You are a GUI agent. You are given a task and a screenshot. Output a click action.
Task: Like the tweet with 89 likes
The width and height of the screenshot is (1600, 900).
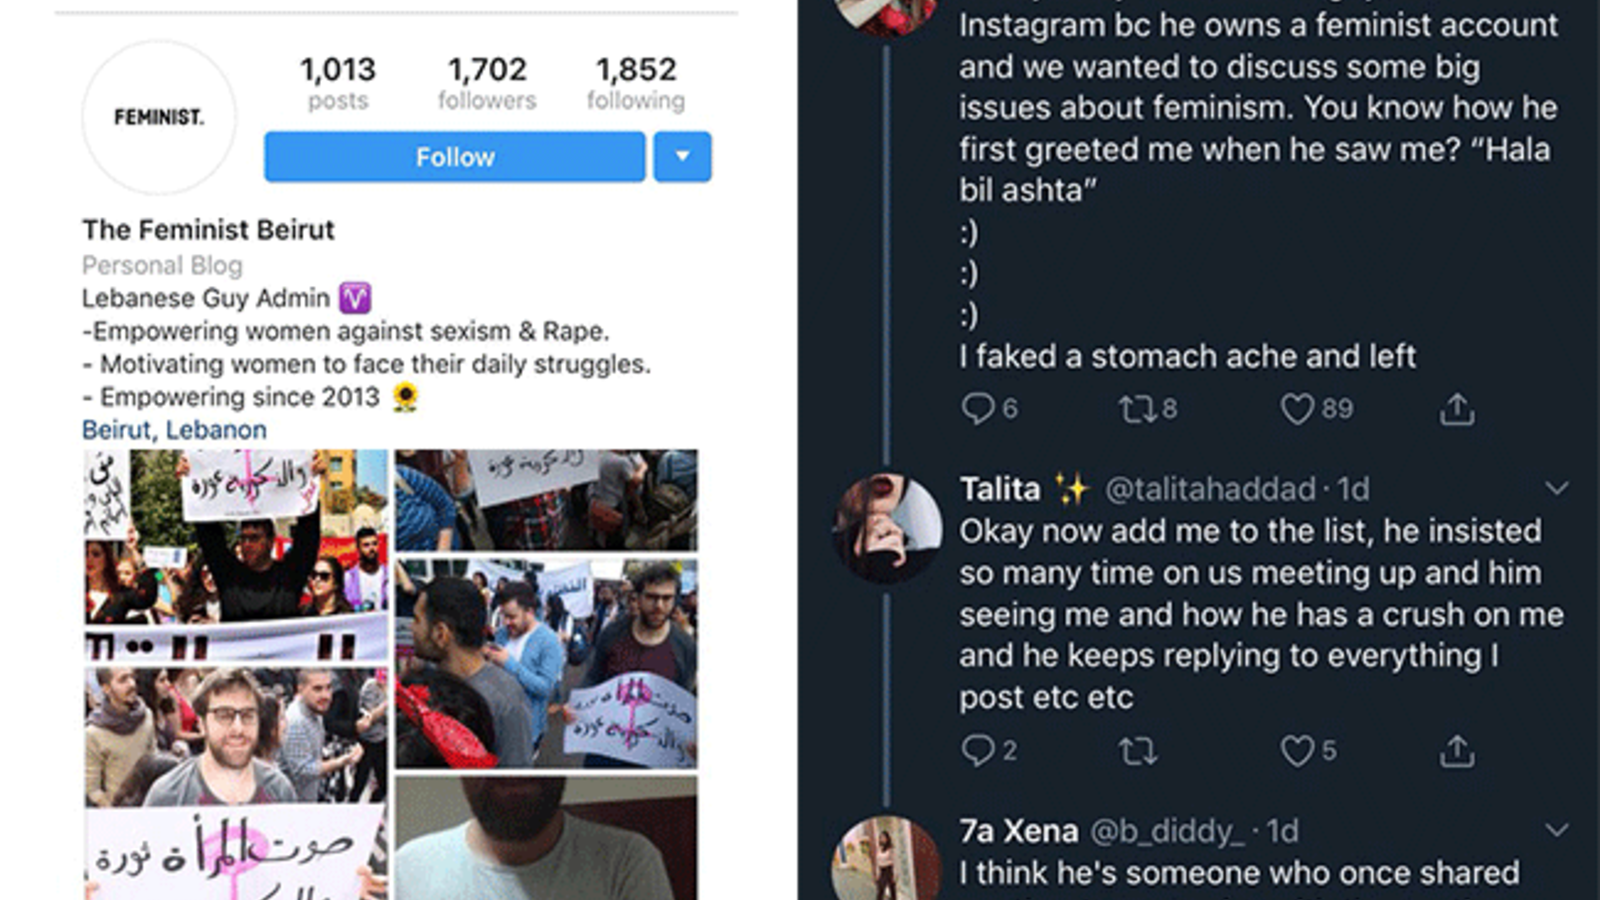(x=1297, y=409)
